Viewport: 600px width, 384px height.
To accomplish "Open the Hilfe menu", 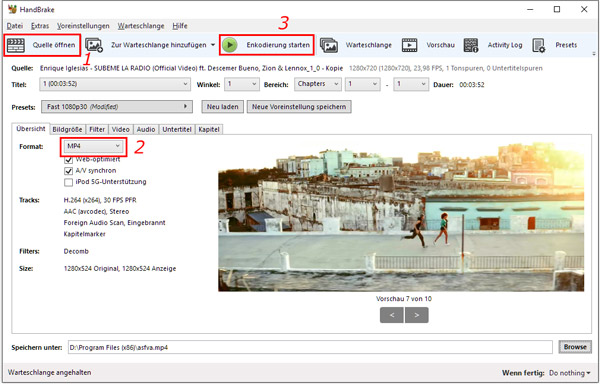I will 180,26.
